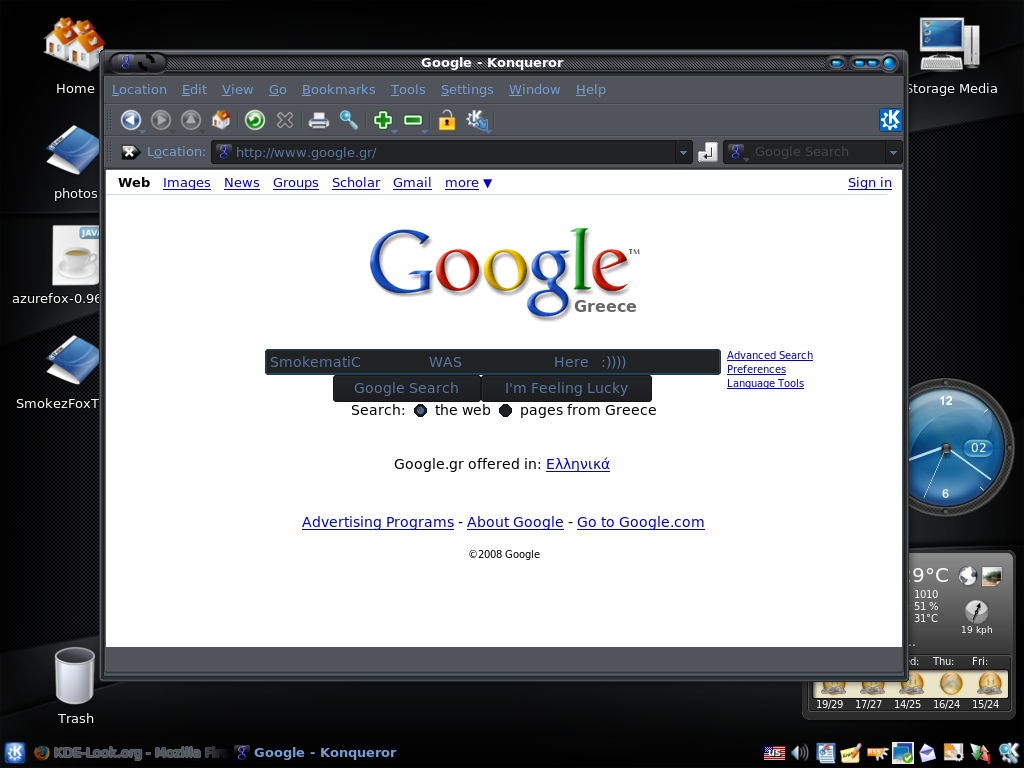Viewport: 1024px width, 768px height.
Task: Select the 'pages from Greece' radio button
Action: [505, 410]
